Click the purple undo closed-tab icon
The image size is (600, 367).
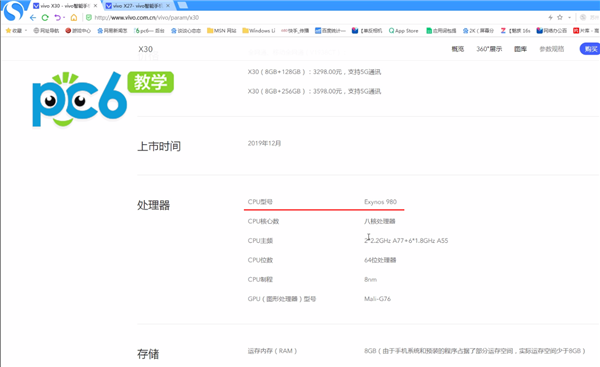point(57,18)
